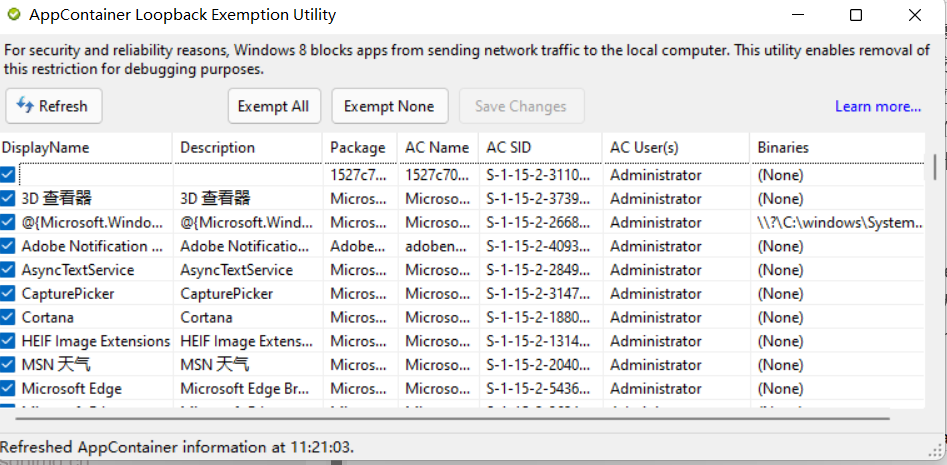Screen dimensions: 947x465
Task: Click the Refresh button
Action: coord(54,106)
